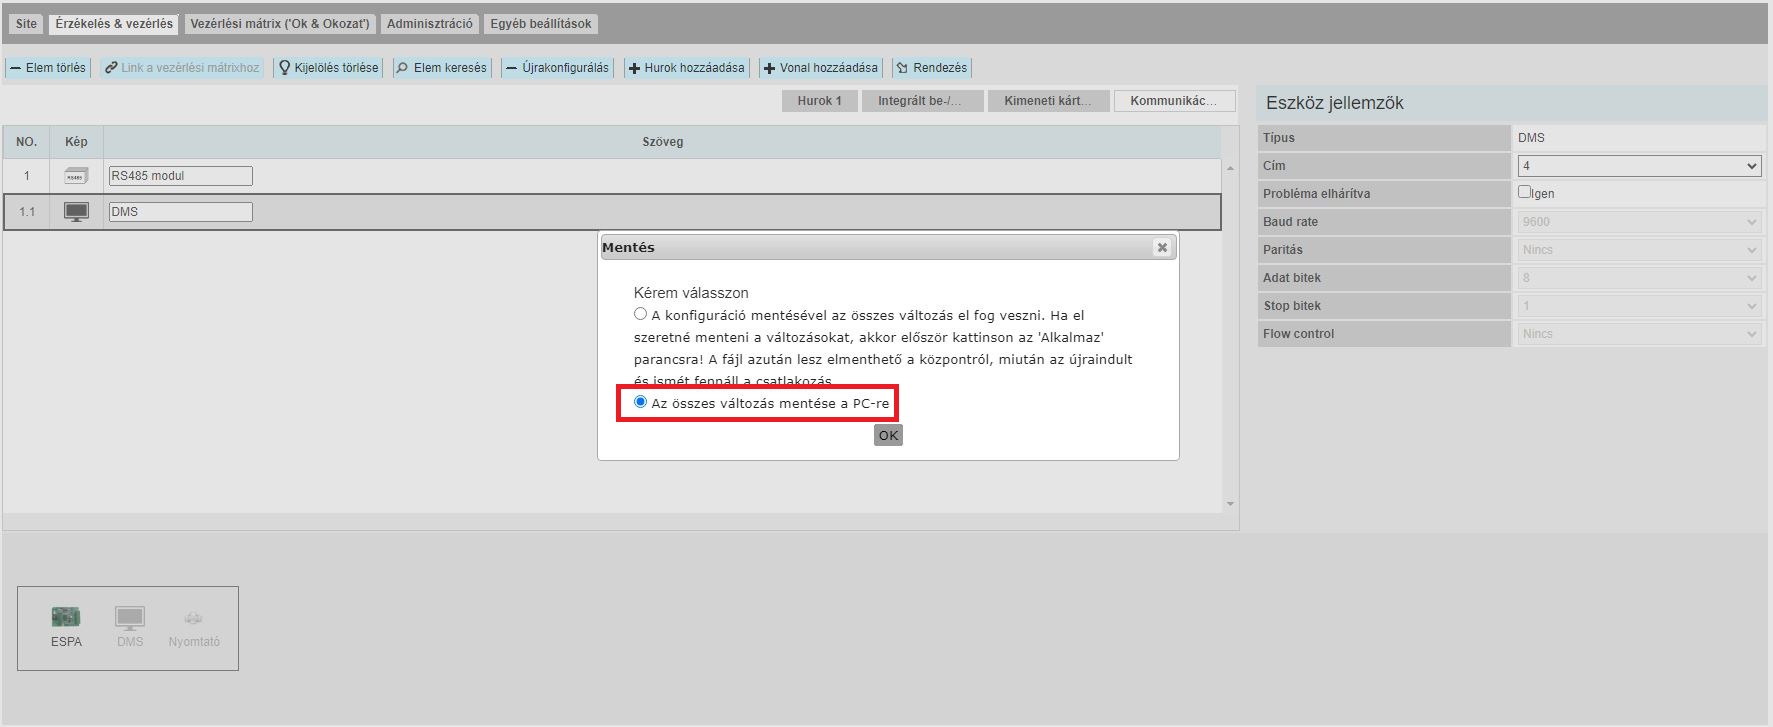
Task: Click the RS485 modul row image
Action: click(76, 176)
